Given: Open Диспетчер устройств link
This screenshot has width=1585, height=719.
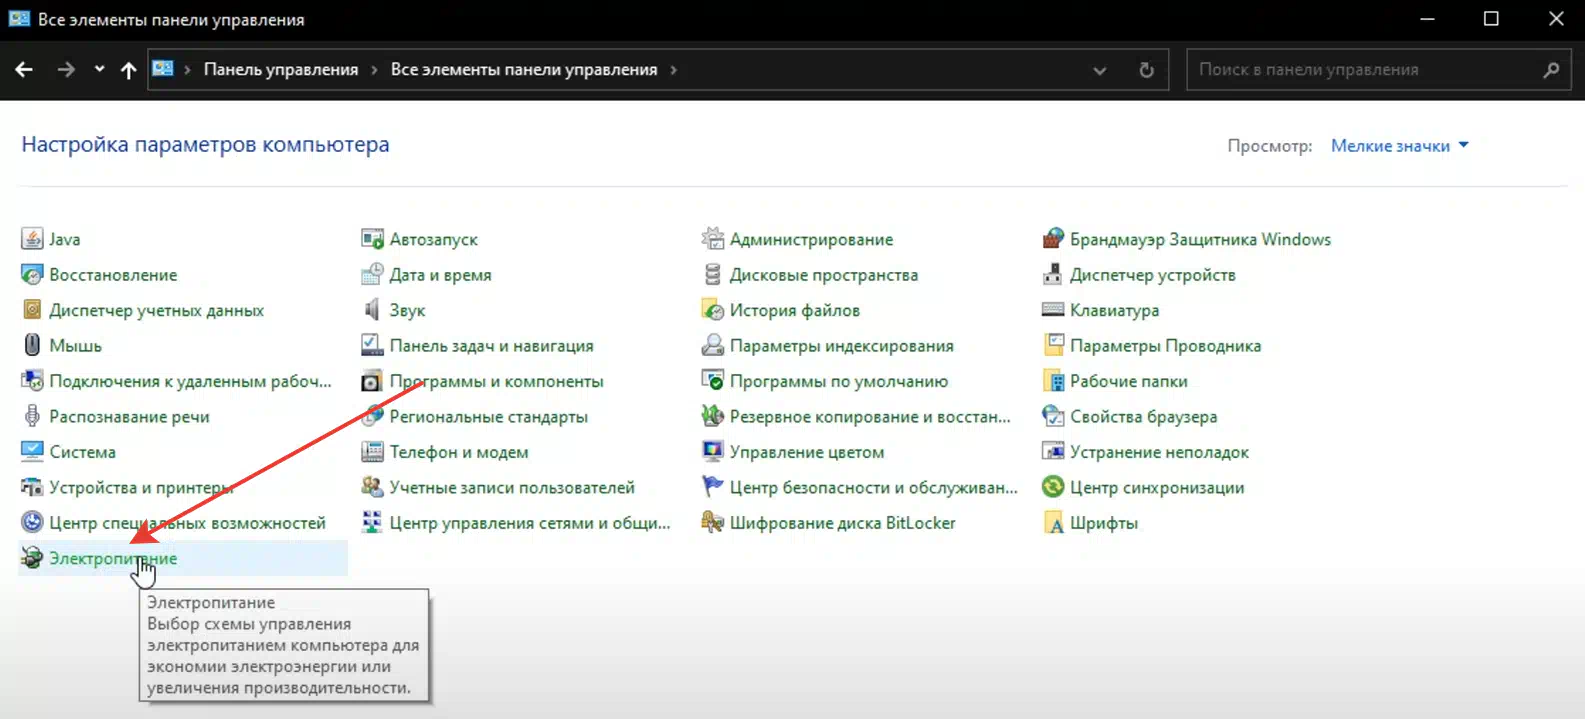Looking at the screenshot, I should click(x=1152, y=275).
